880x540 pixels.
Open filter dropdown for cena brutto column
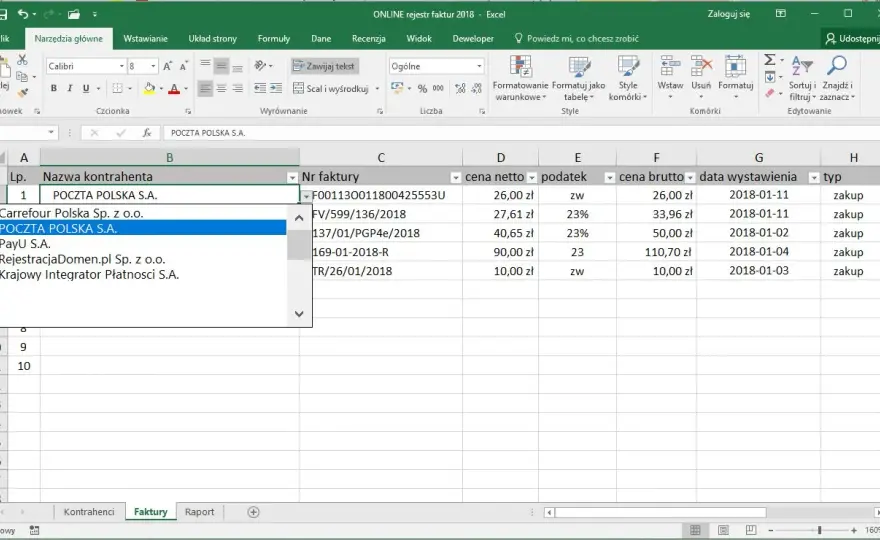690,177
